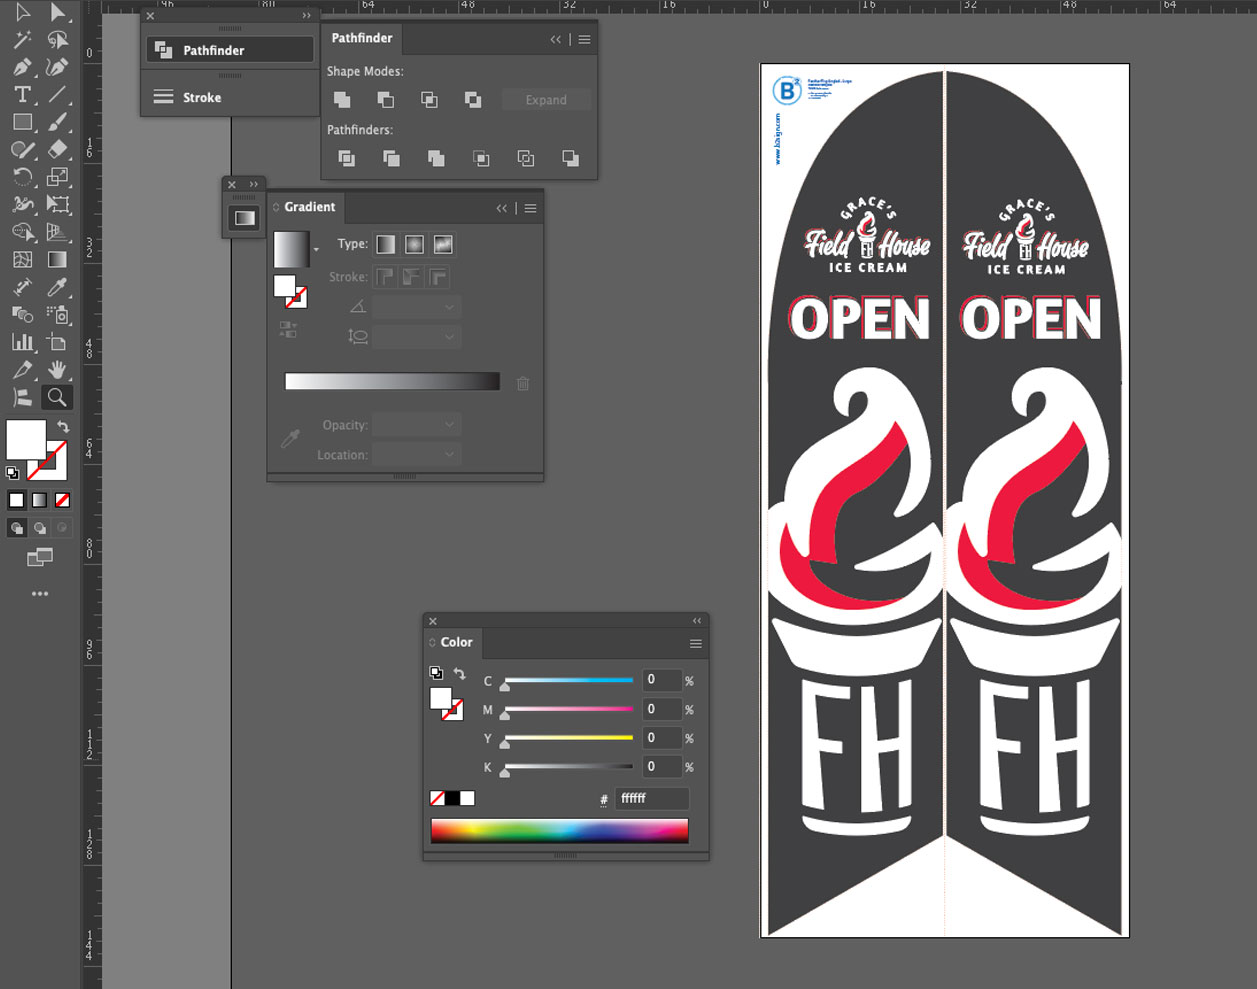Select the Perspective Grid tool
The image size is (1257, 989).
58,232
